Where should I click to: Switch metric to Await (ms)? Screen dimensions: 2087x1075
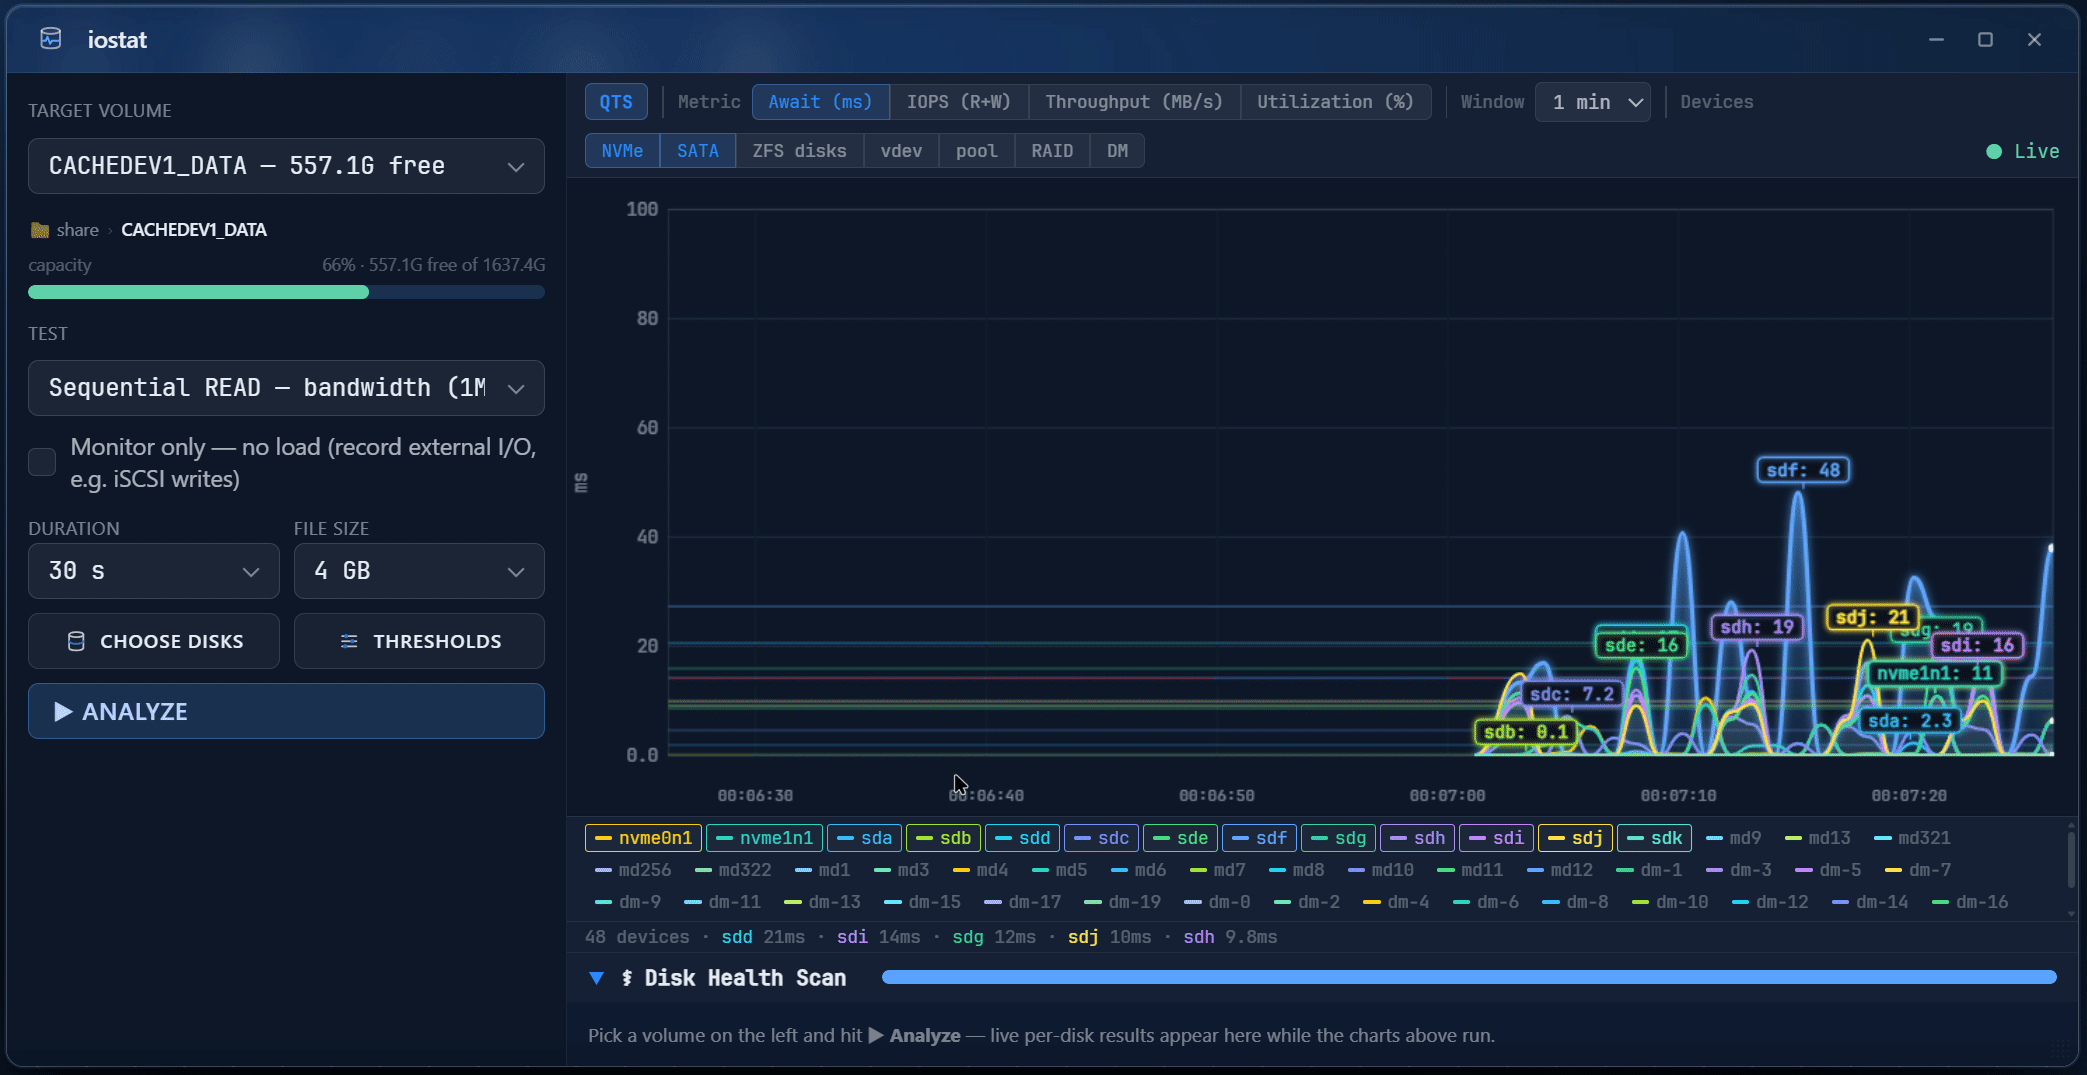pos(820,102)
